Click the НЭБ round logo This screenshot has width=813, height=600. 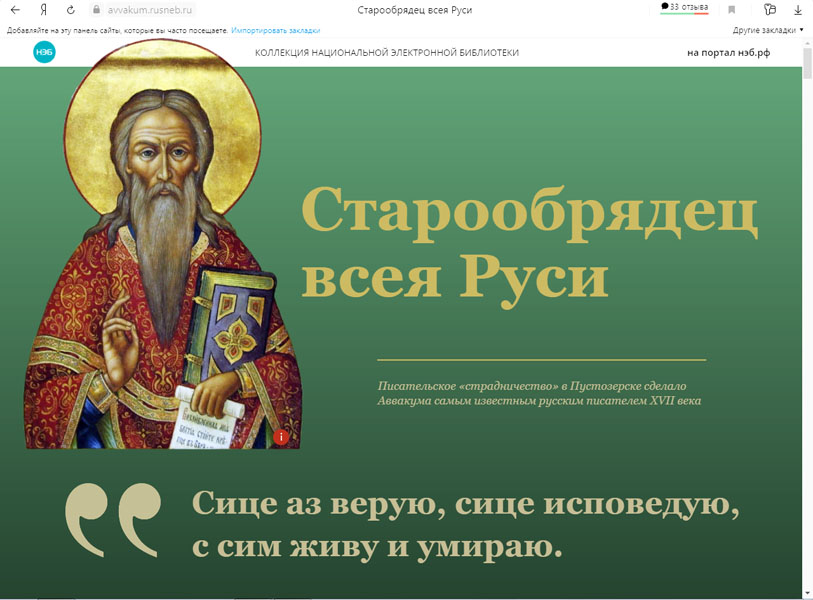(x=44, y=53)
